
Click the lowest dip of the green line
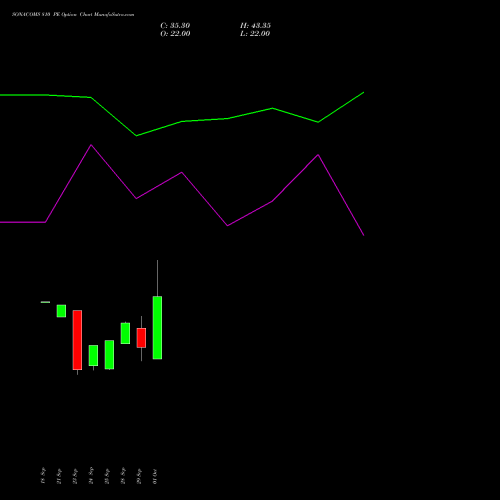pyautogui.click(x=136, y=136)
